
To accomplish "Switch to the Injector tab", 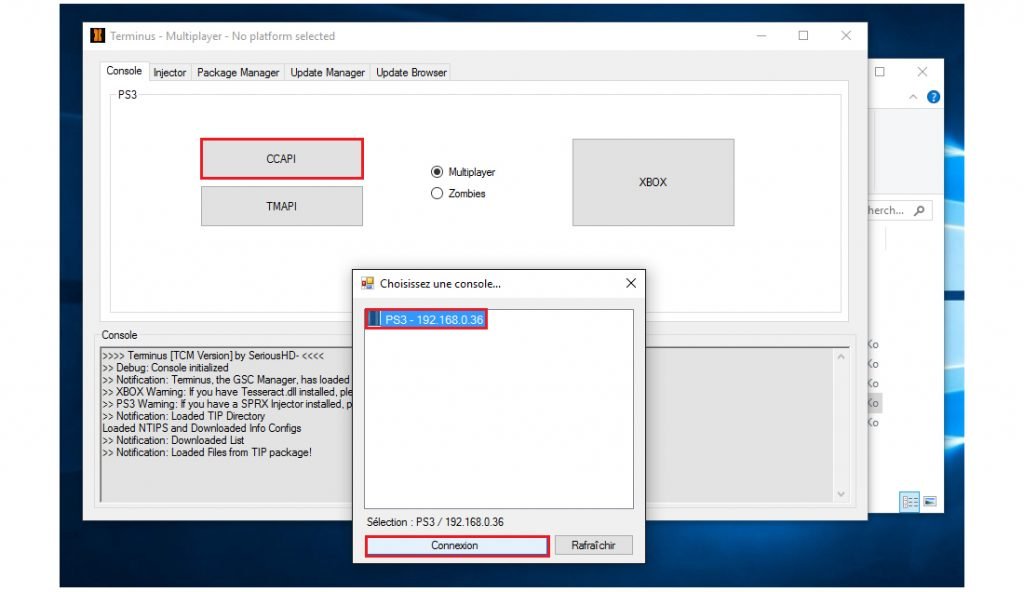I will pos(170,73).
